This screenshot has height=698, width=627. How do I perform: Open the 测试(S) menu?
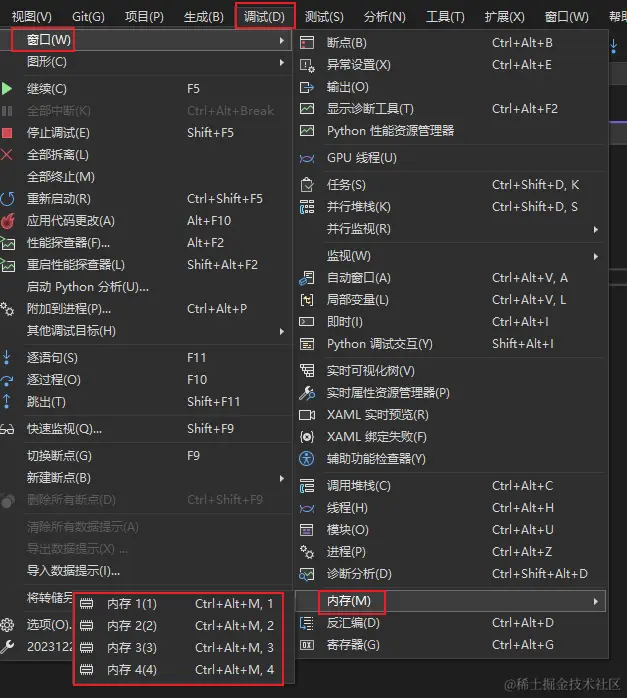pos(324,17)
